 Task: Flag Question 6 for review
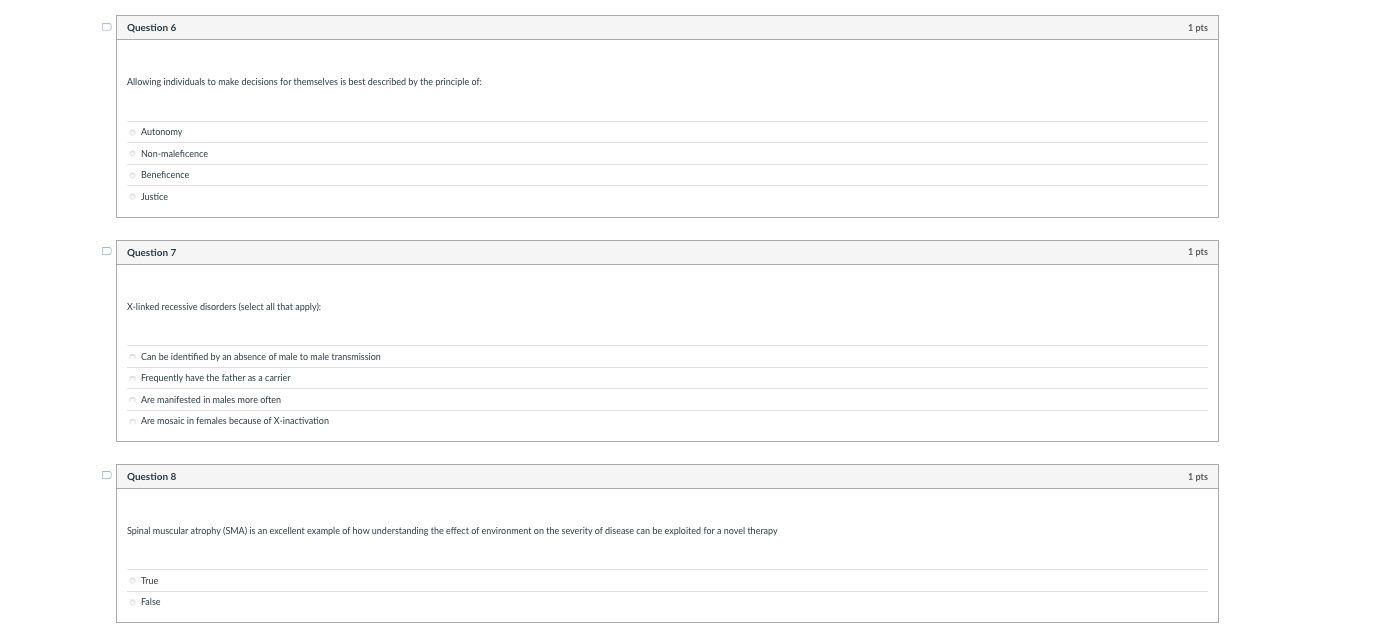[106, 27]
